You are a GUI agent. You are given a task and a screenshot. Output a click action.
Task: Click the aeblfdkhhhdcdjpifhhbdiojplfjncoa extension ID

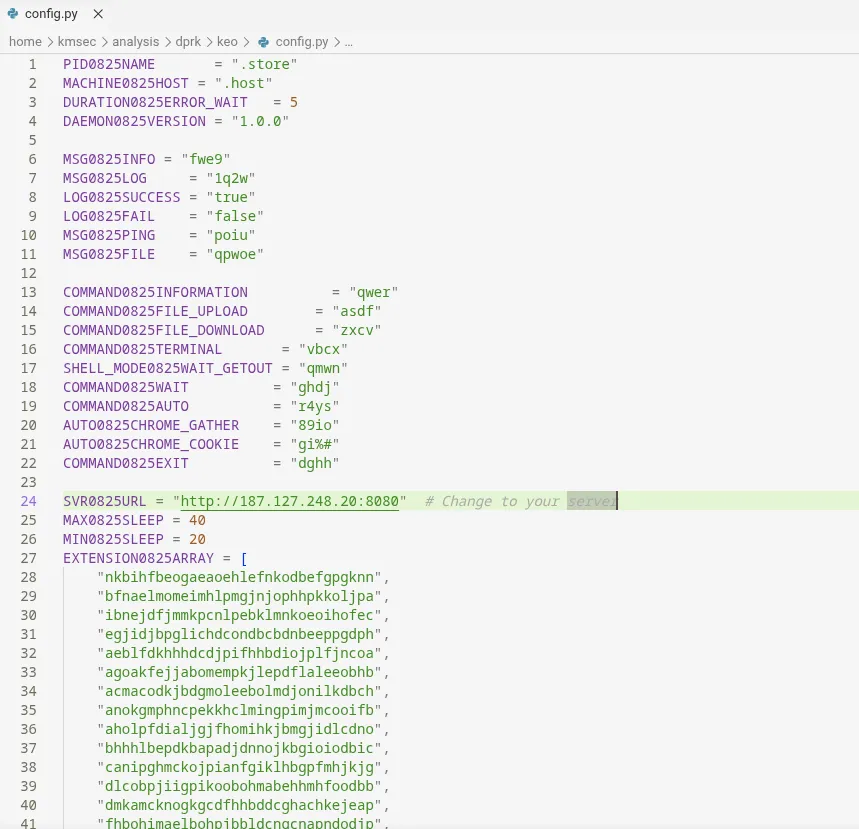coord(239,653)
